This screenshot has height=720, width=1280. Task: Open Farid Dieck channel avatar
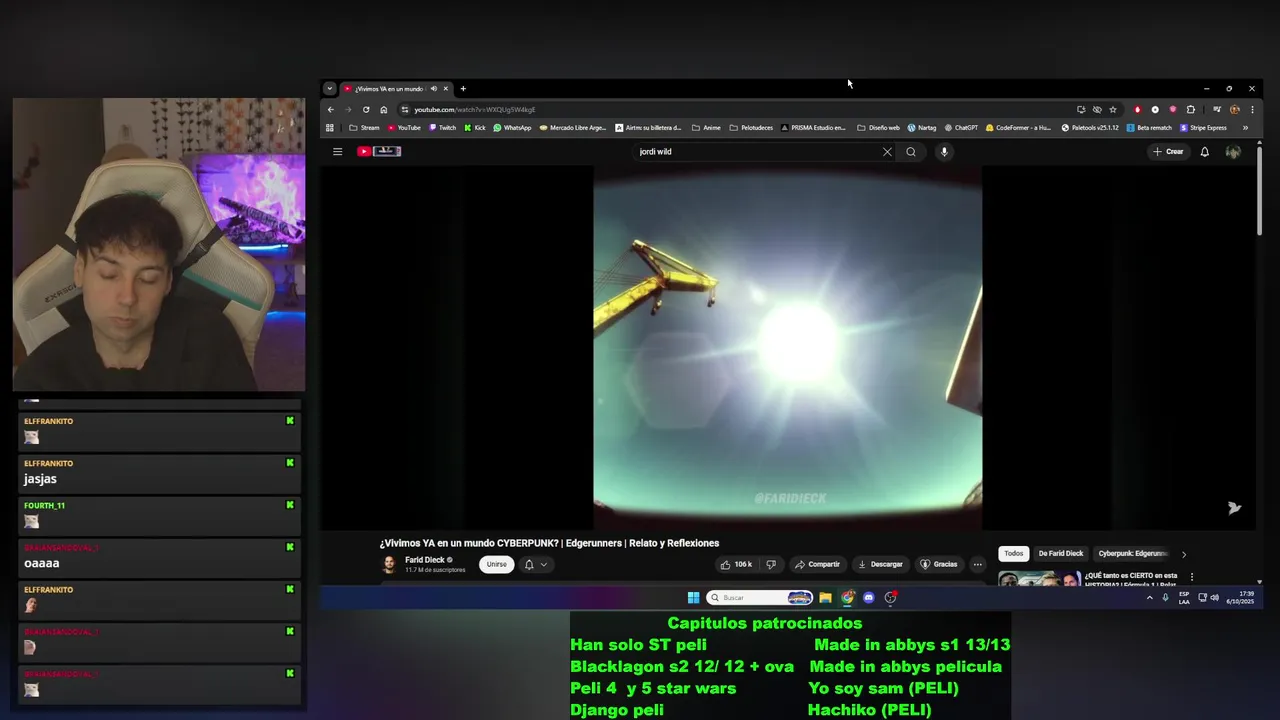click(x=389, y=565)
